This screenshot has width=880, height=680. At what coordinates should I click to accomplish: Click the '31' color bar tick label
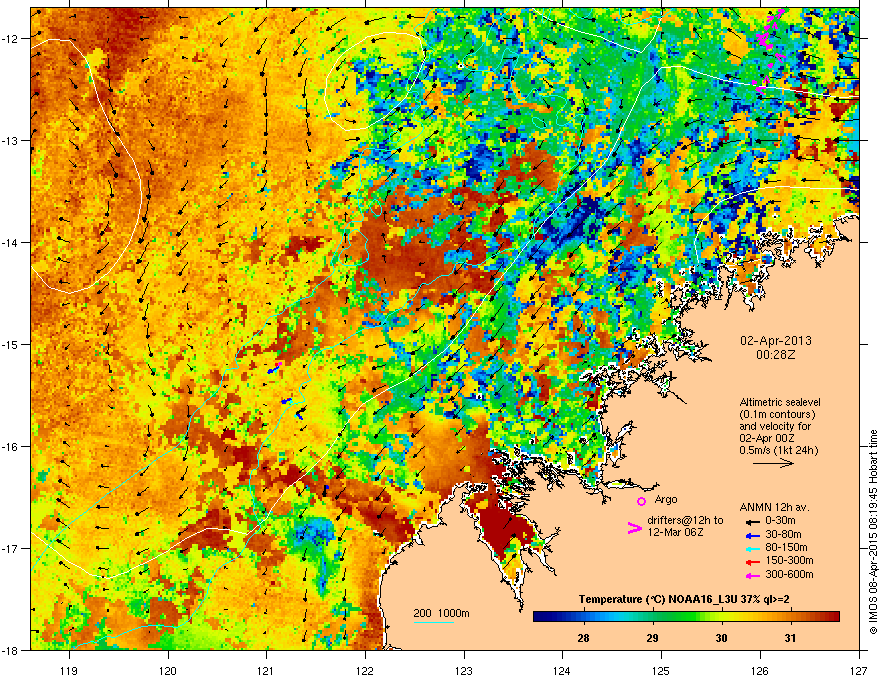(x=790, y=638)
